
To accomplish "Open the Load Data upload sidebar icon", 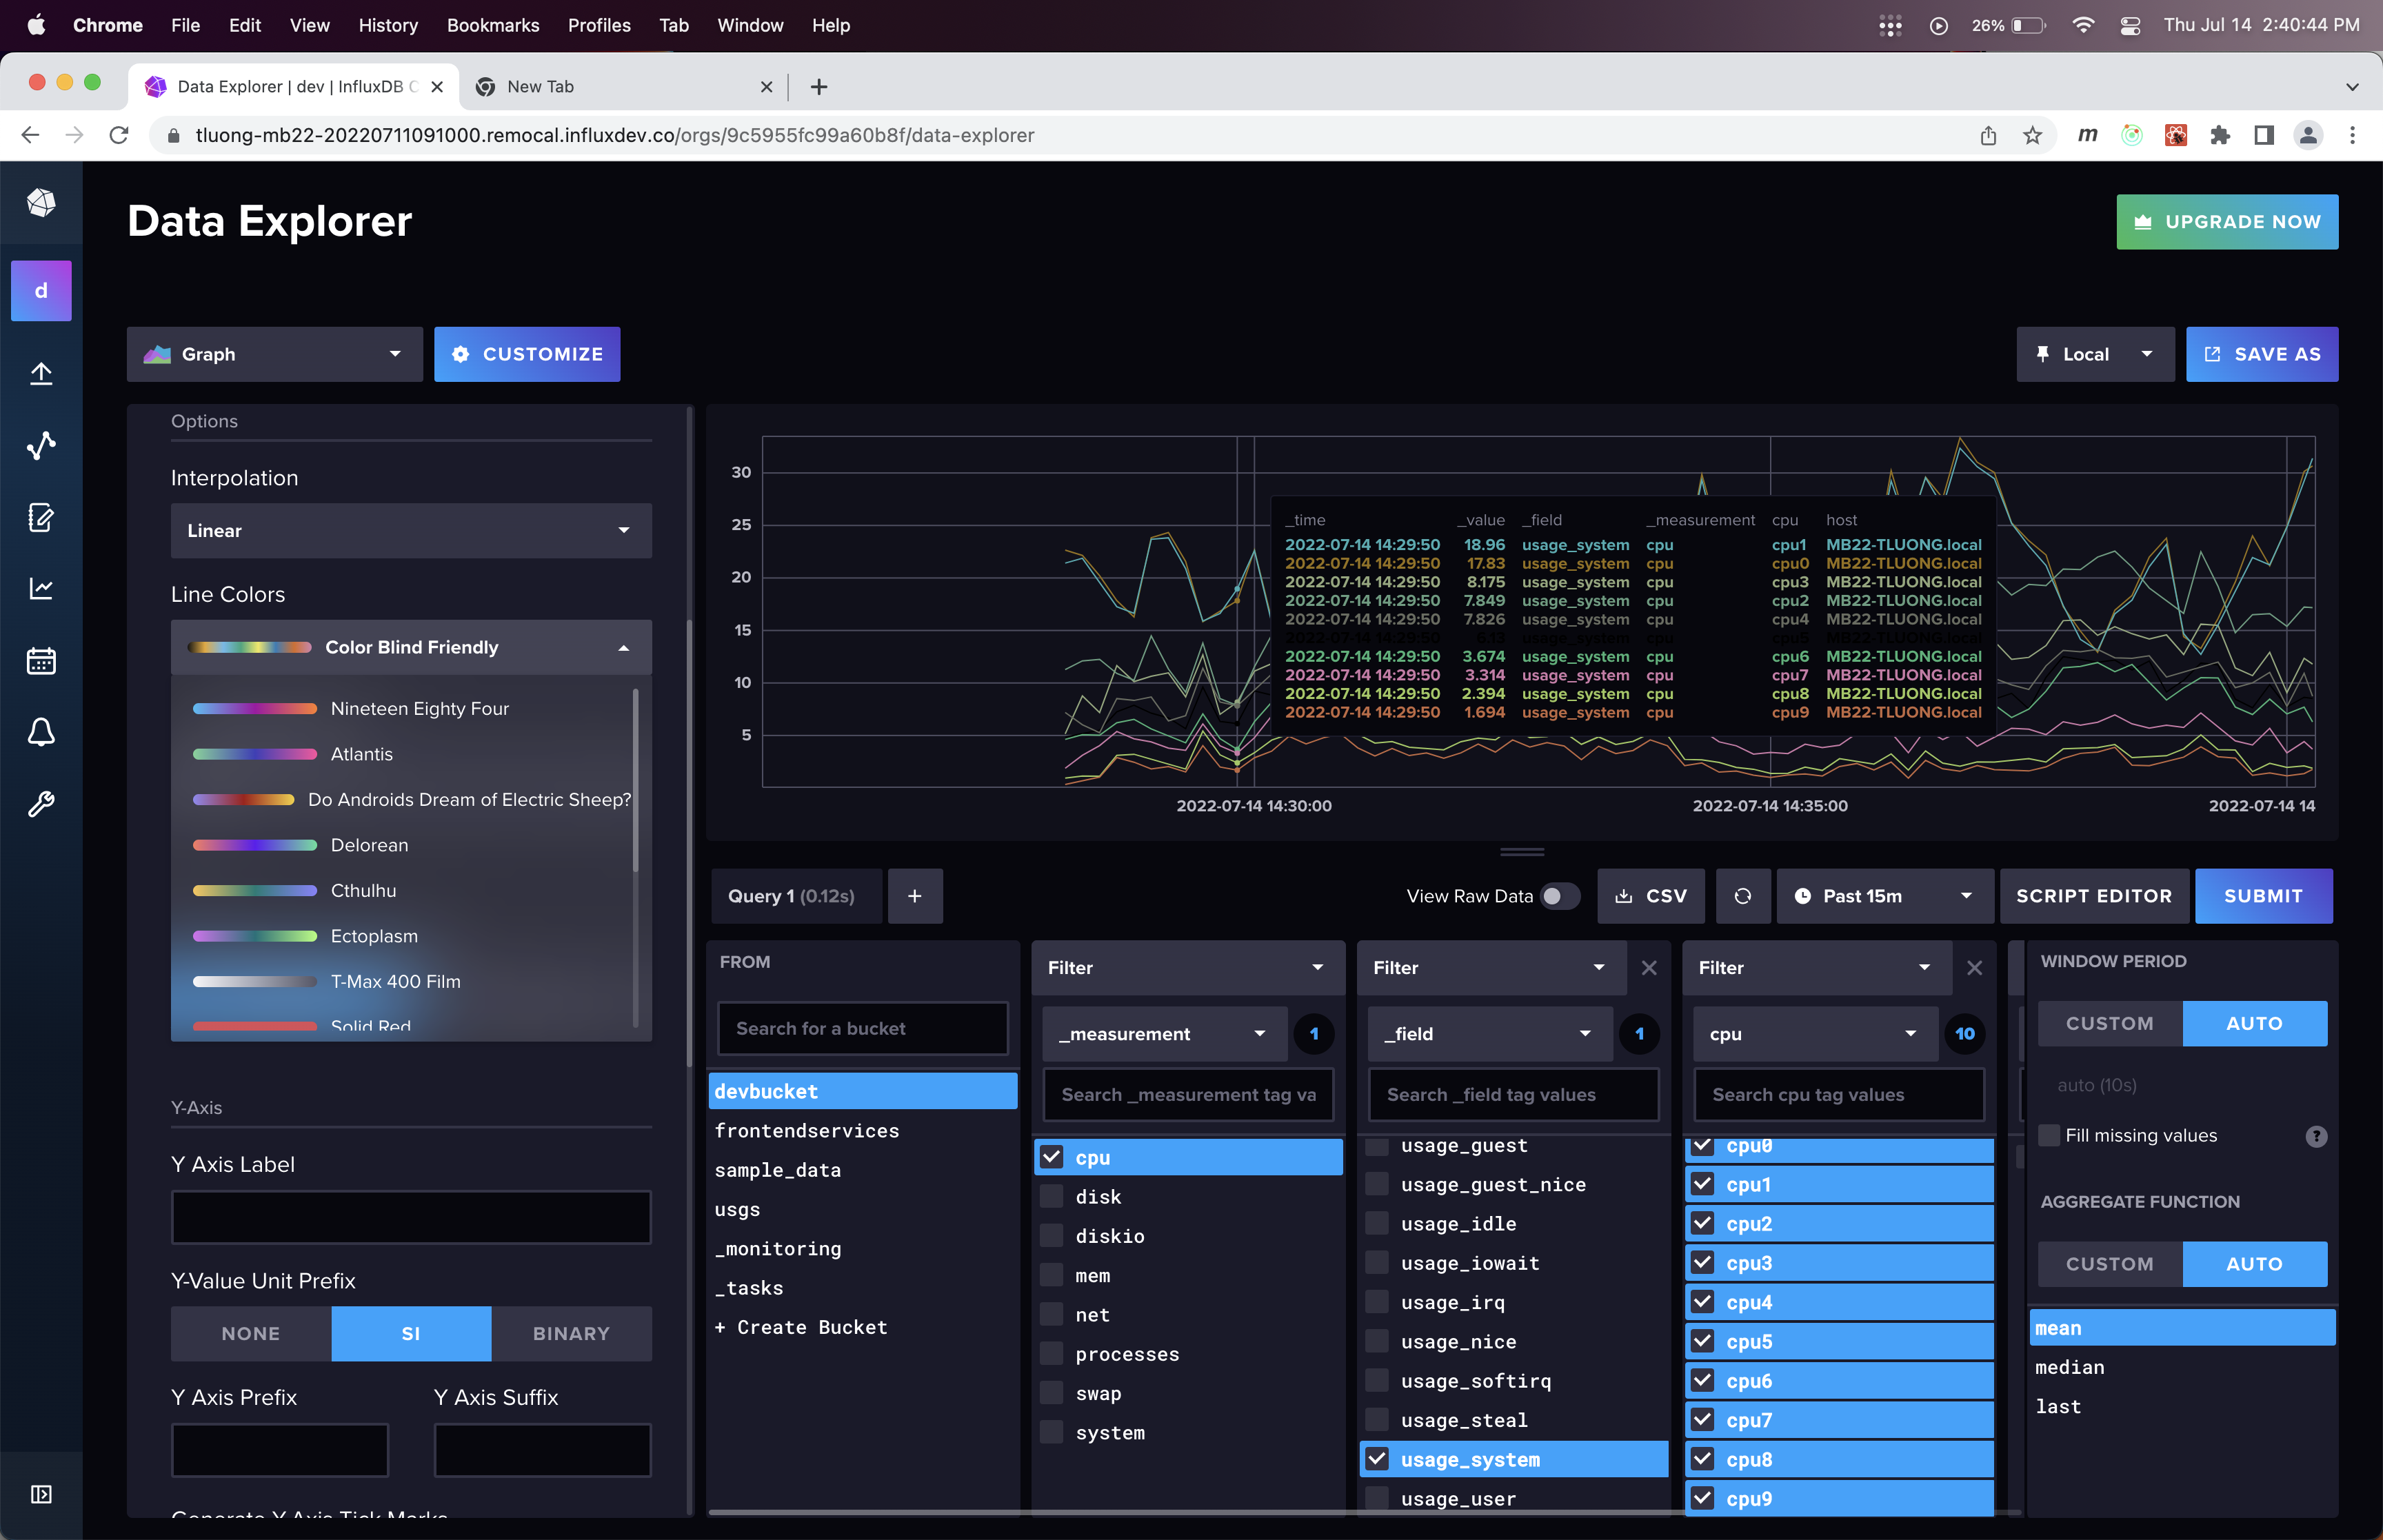I will pyautogui.click(x=41, y=374).
